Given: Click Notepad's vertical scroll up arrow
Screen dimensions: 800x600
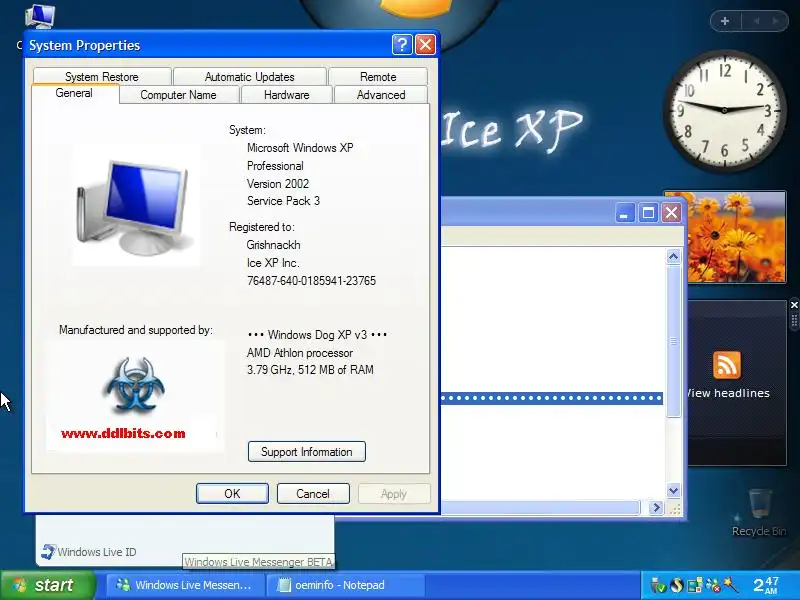Looking at the screenshot, I should pyautogui.click(x=673, y=256).
